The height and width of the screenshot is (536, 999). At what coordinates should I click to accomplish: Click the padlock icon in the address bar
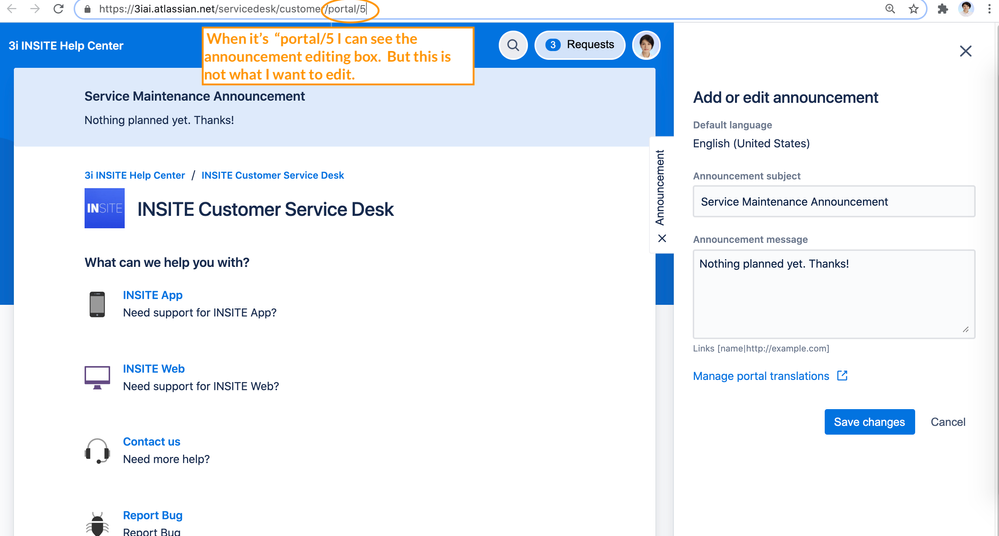click(87, 9)
